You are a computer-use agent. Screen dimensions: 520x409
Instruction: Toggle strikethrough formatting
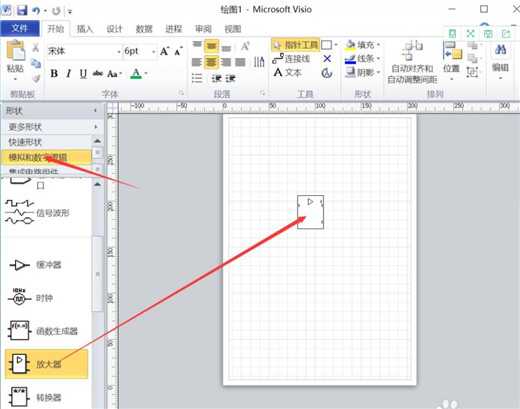[x=98, y=73]
